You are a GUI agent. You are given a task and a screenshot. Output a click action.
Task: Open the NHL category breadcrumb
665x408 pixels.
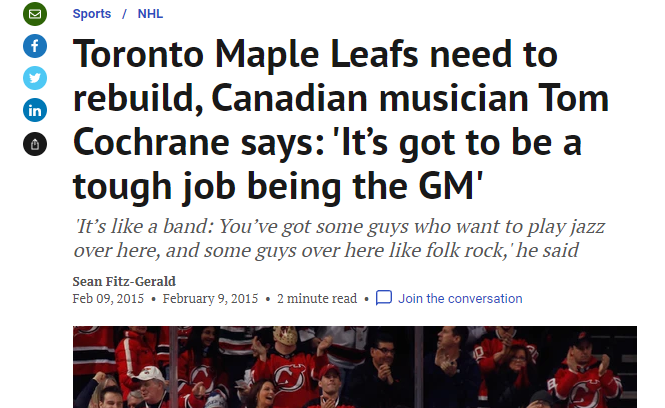150,14
